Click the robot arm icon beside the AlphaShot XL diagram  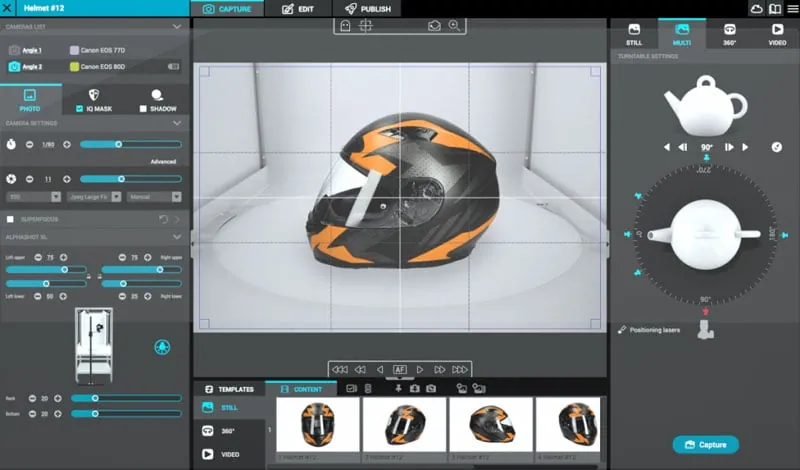point(162,347)
